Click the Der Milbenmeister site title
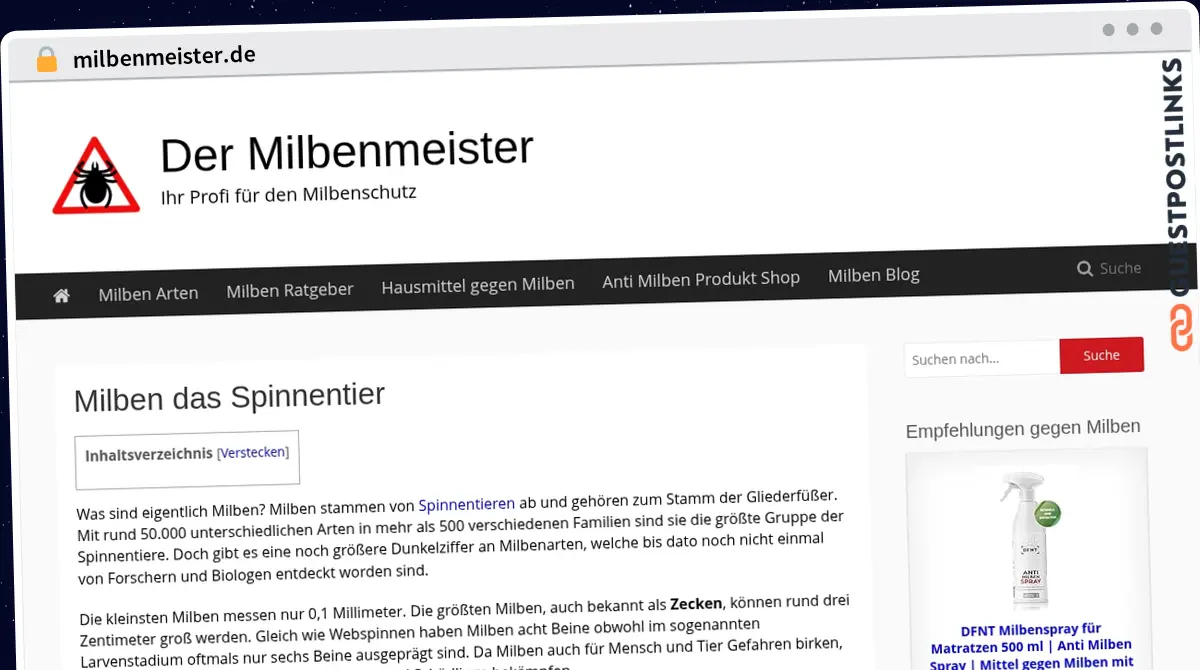1200x670 pixels. click(346, 152)
